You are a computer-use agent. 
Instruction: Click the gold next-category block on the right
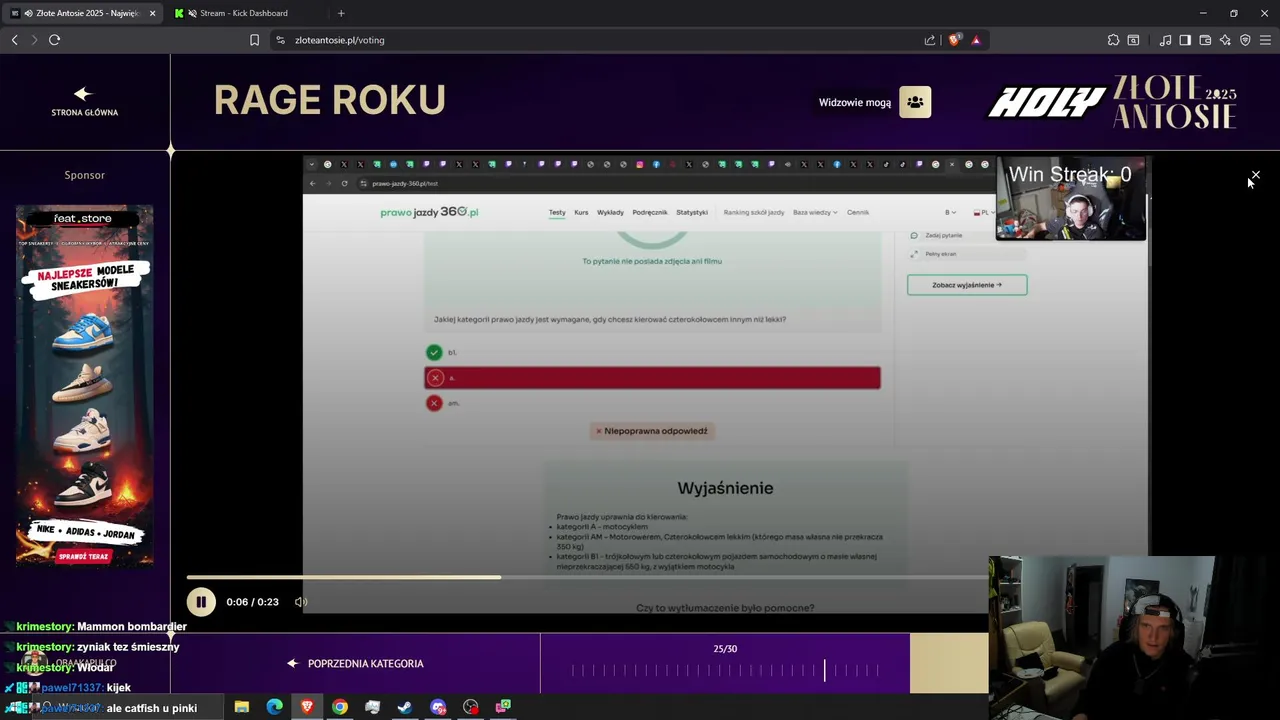(949, 663)
